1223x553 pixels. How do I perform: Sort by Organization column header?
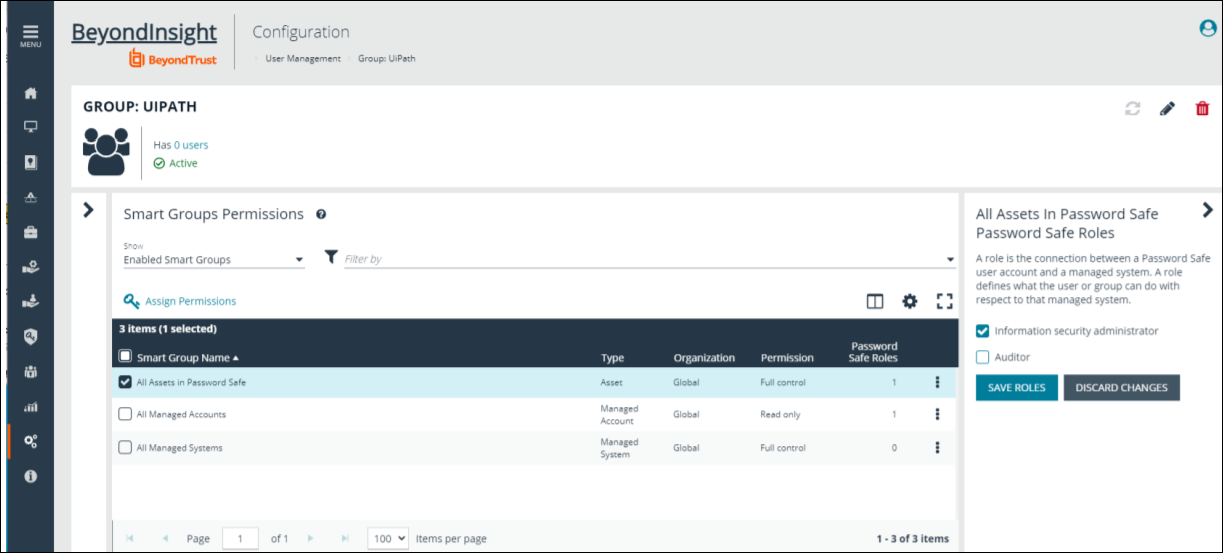pyautogui.click(x=704, y=358)
